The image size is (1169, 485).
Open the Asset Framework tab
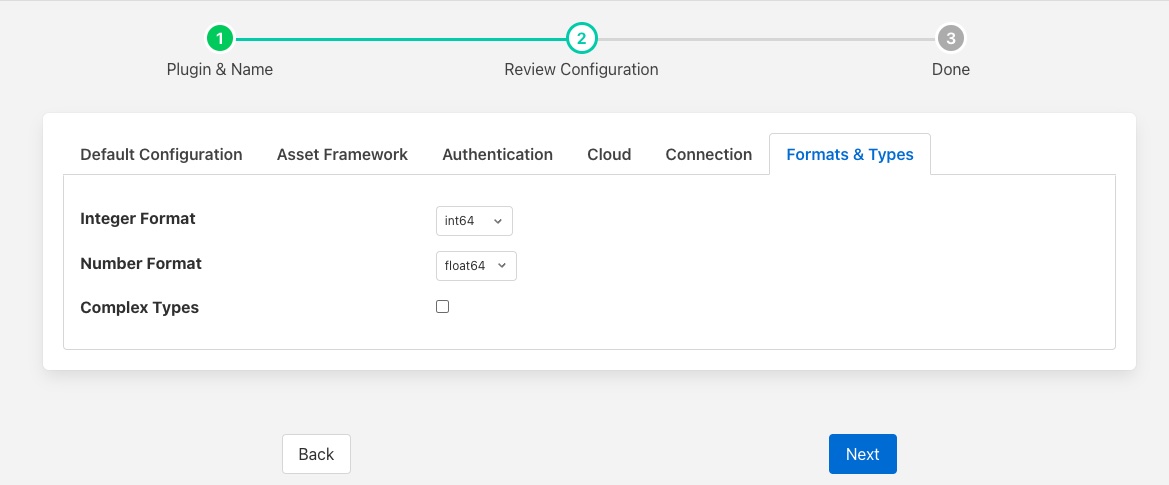pos(342,155)
